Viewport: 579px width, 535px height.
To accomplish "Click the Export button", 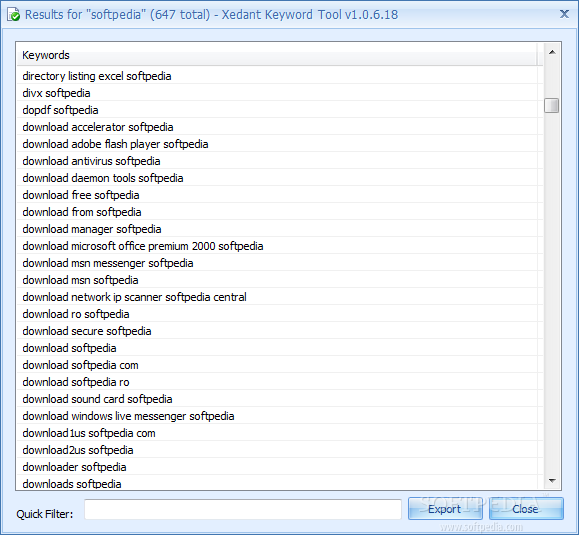I will click(445, 509).
